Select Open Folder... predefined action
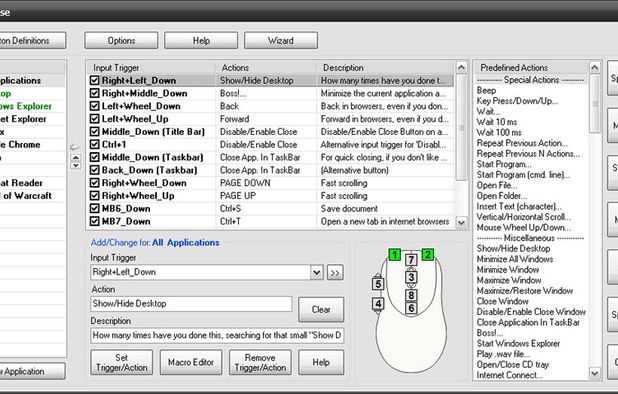This screenshot has height=394, width=618. tap(501, 196)
